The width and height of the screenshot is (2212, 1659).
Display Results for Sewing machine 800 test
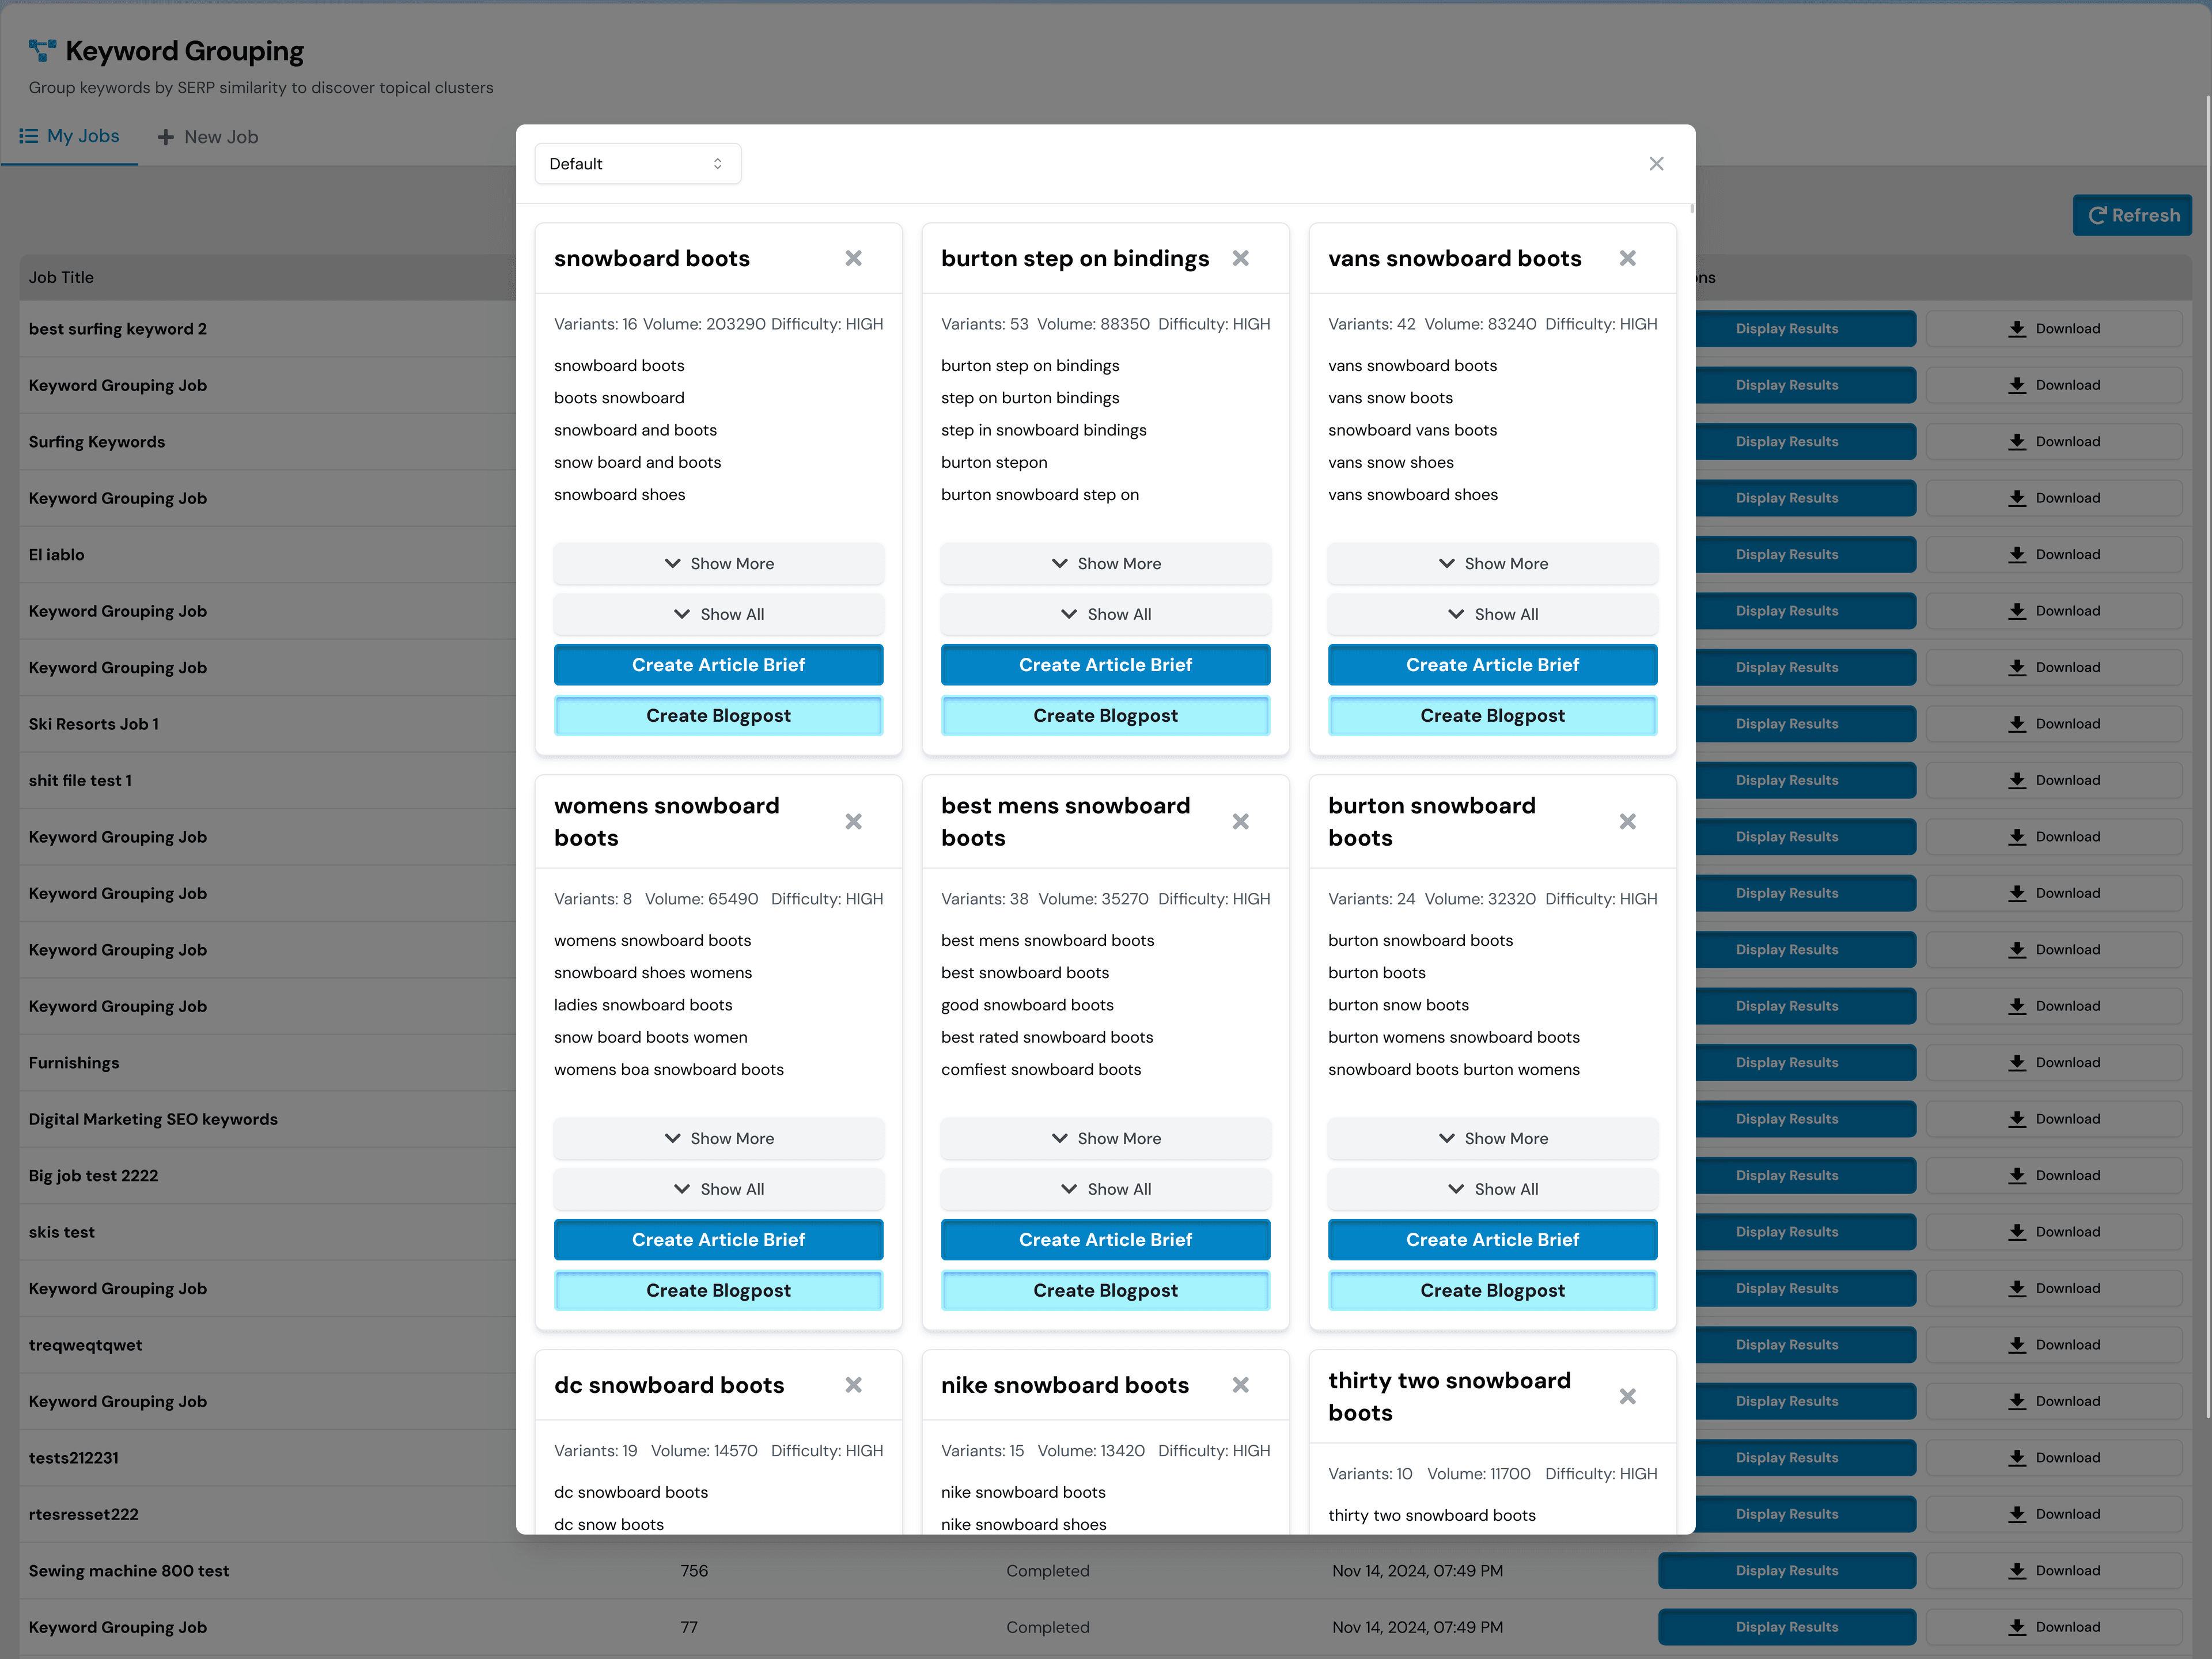[1786, 1570]
